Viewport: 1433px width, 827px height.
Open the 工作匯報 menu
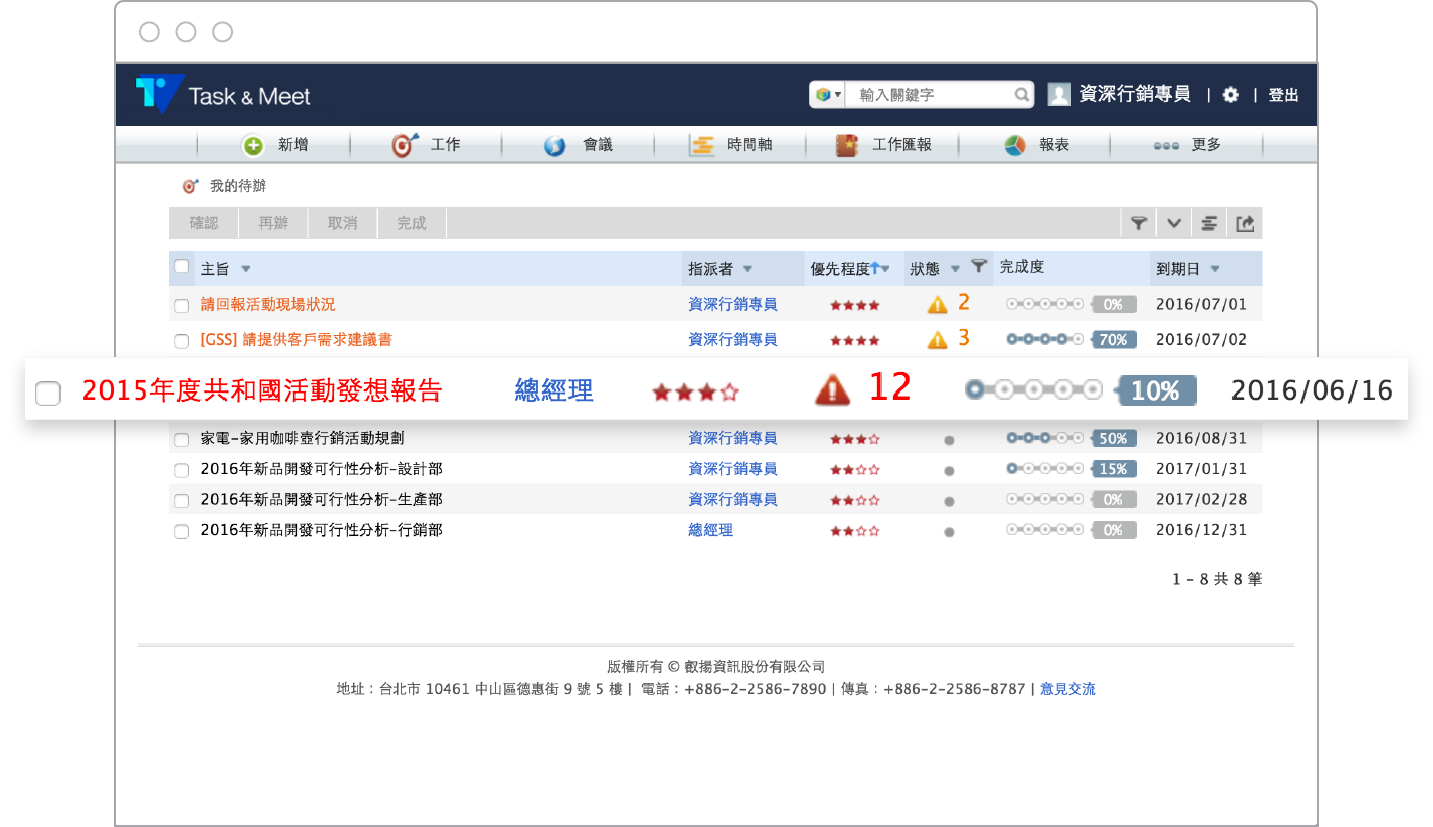(x=883, y=145)
